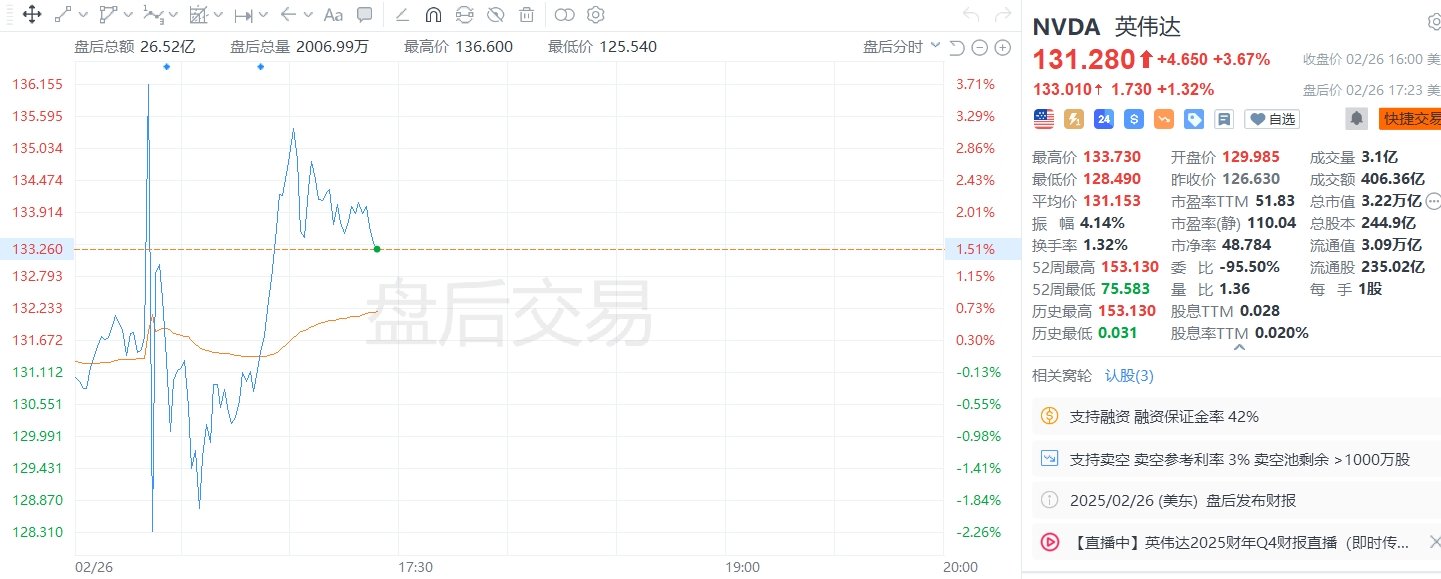The image size is (1441, 579).
Task: Set a price alert with the bell
Action: click(1356, 119)
